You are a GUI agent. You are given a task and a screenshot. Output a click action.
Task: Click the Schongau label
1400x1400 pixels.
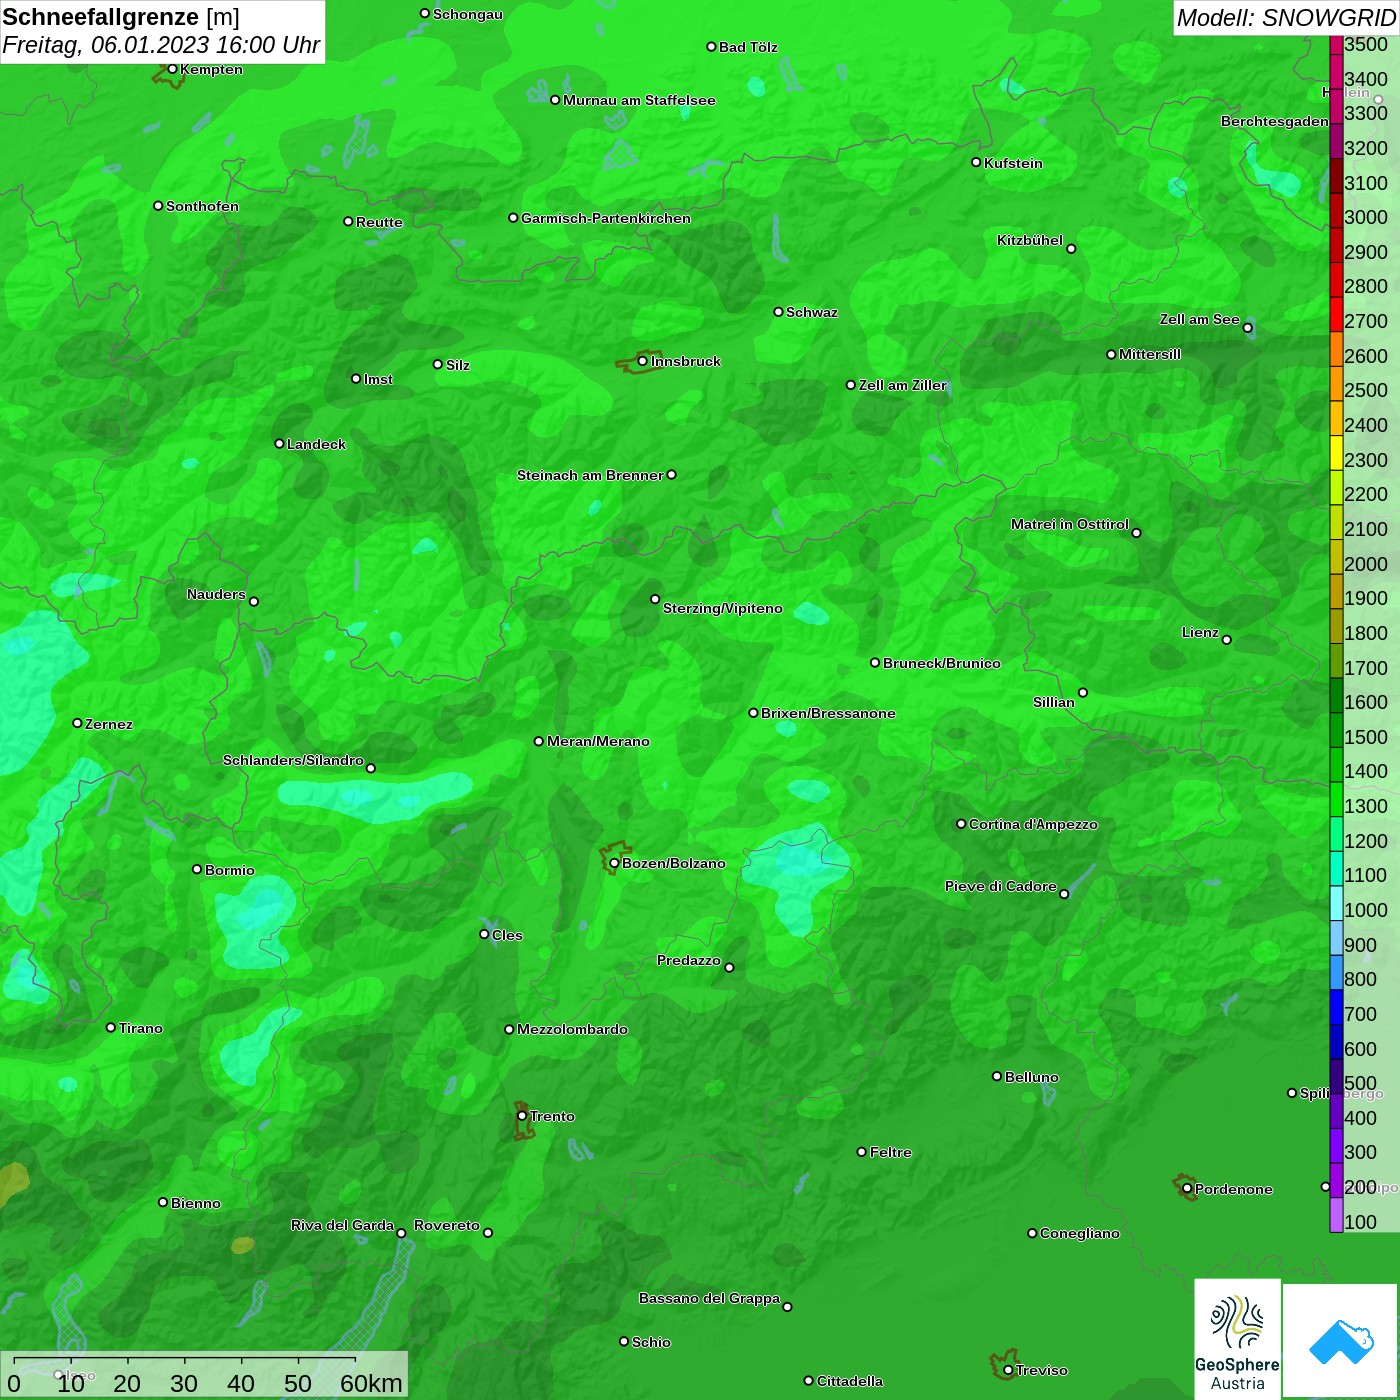pyautogui.click(x=468, y=14)
